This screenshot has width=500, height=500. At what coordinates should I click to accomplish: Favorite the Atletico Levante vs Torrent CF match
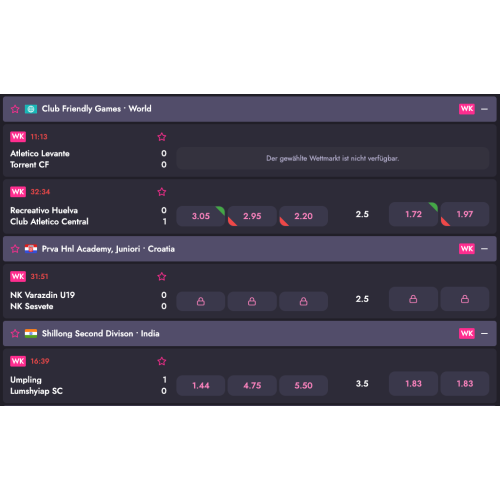coord(162,137)
